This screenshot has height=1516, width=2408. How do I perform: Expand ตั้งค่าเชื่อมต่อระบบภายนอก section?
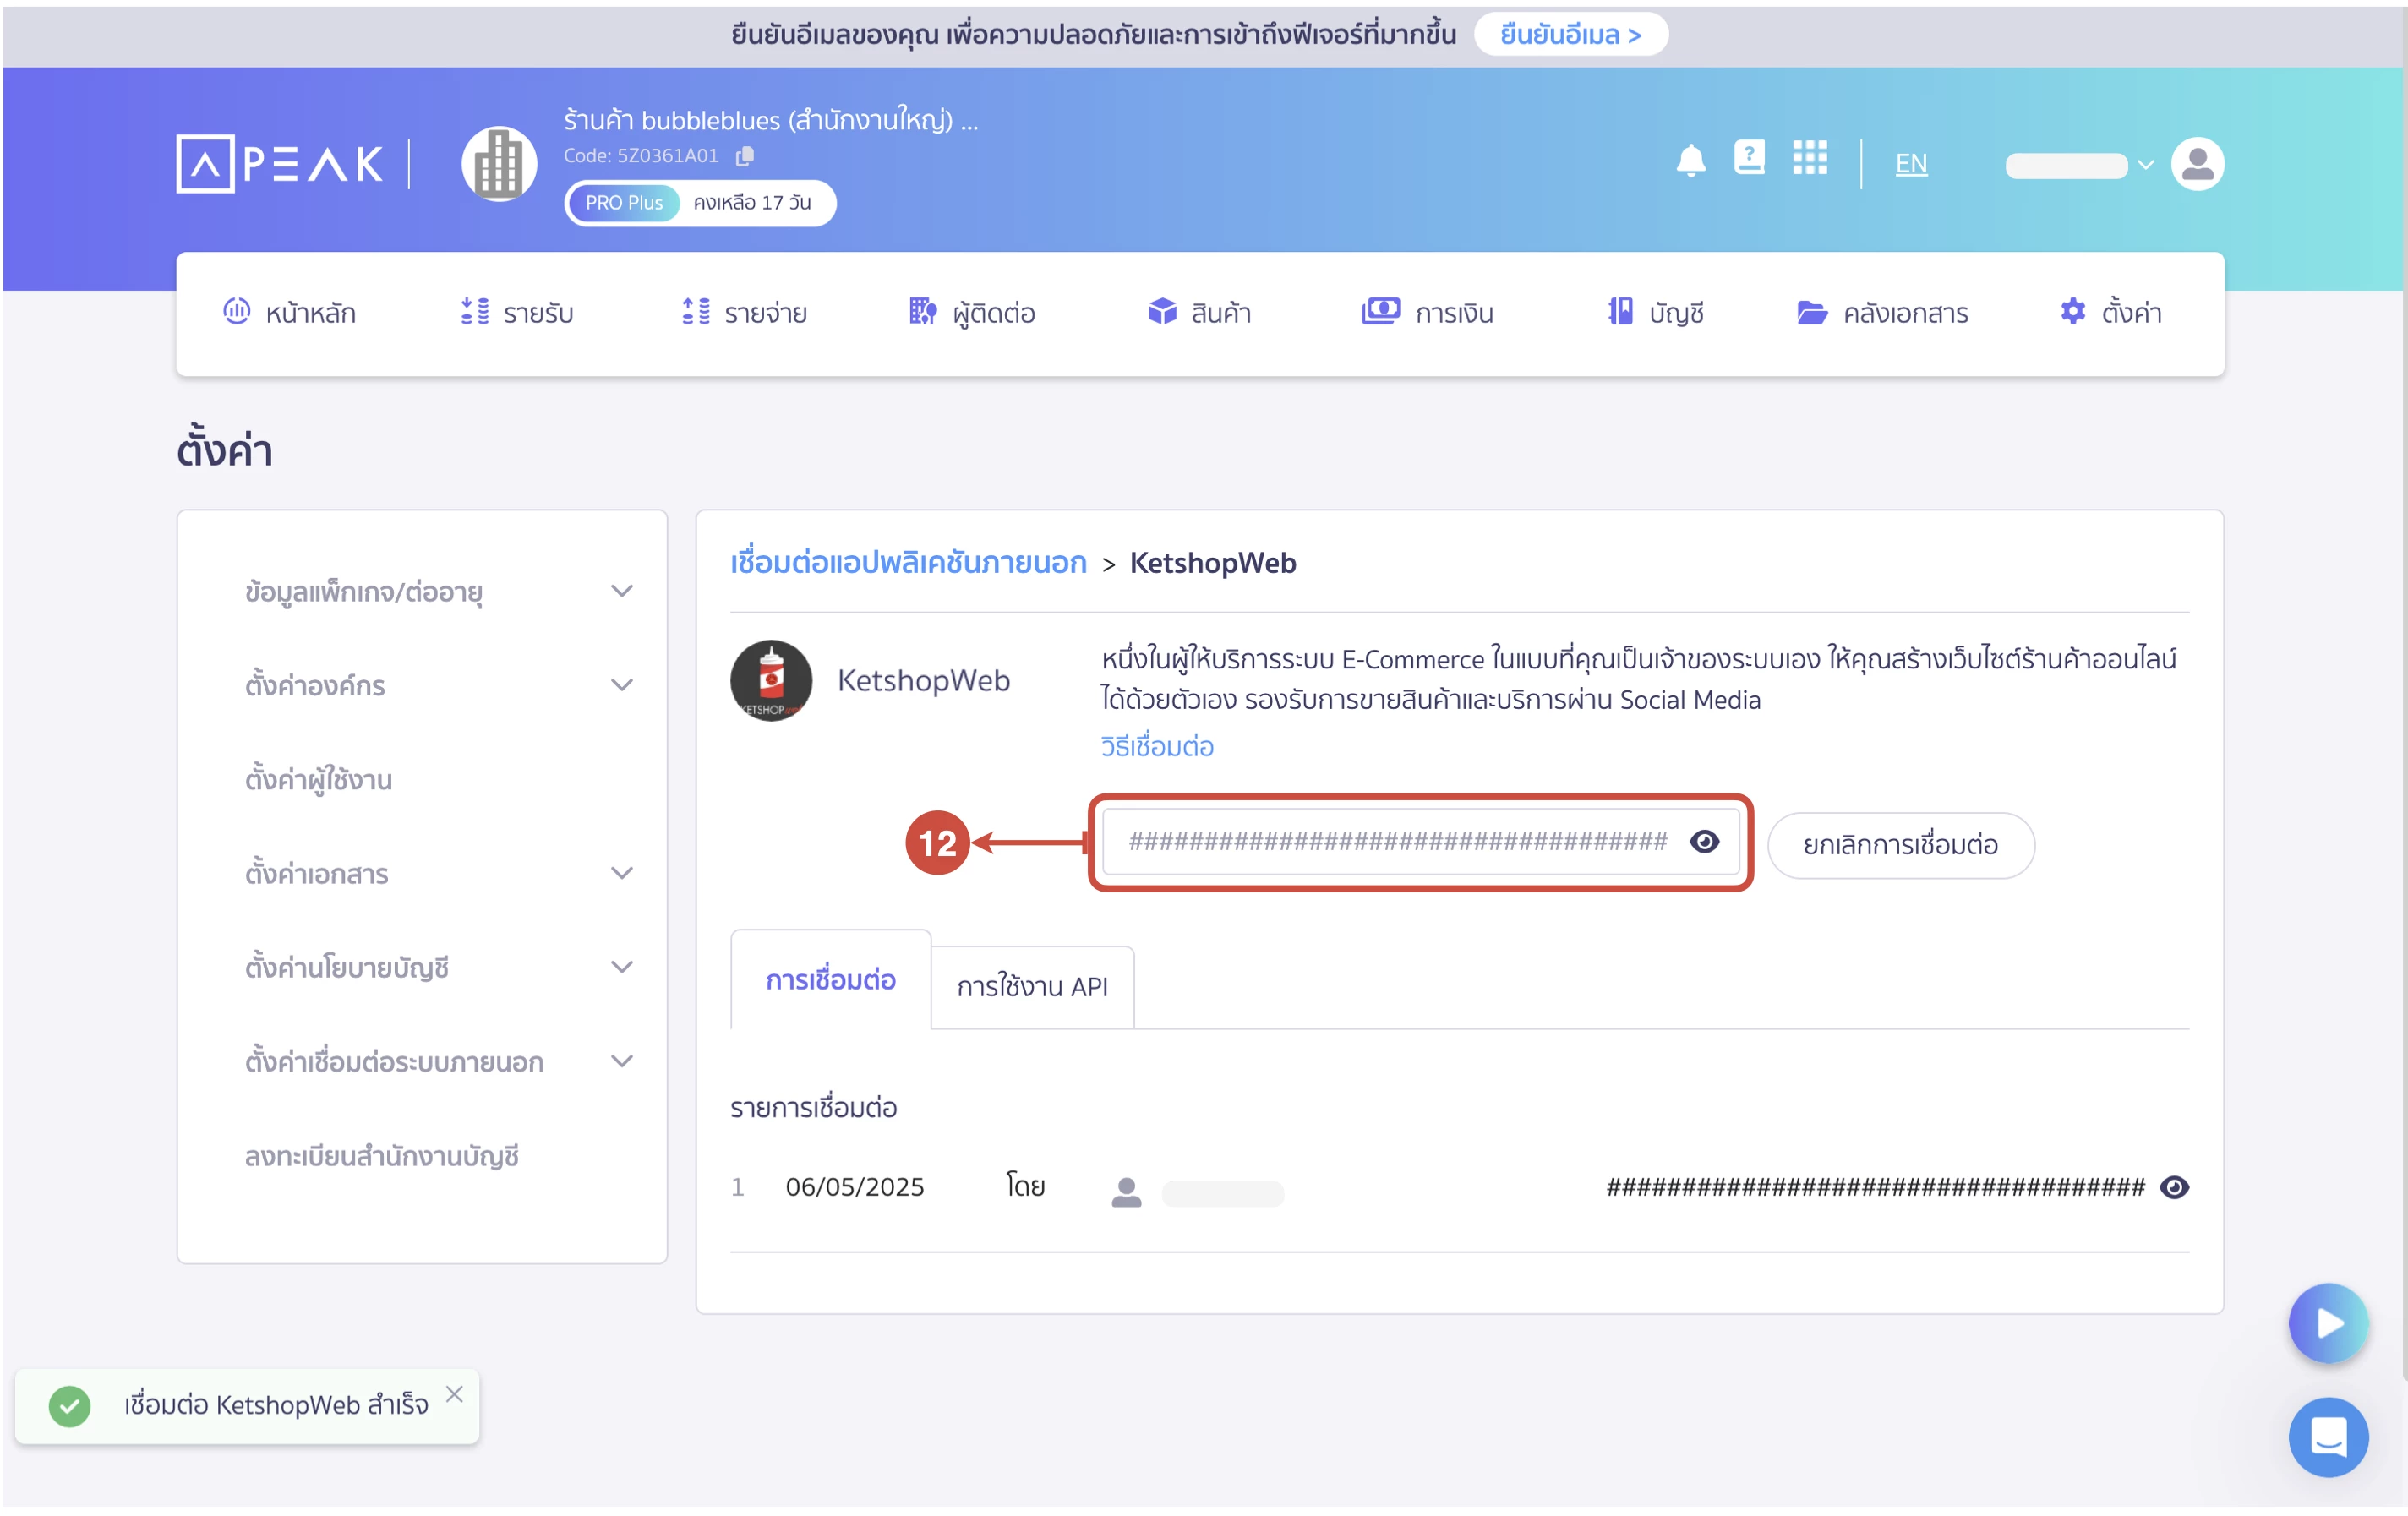point(621,1062)
